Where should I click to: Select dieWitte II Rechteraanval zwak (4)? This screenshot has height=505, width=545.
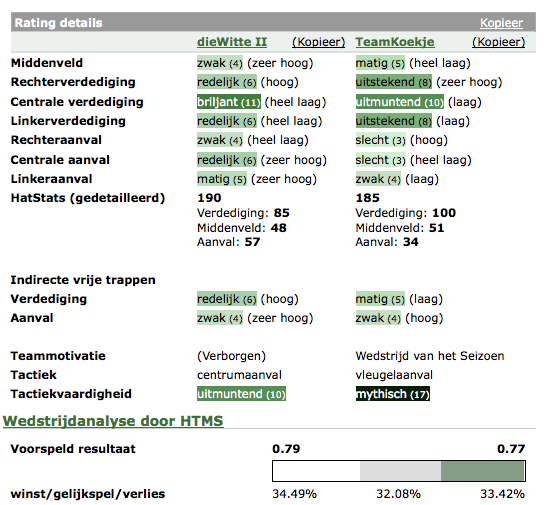click(x=220, y=140)
